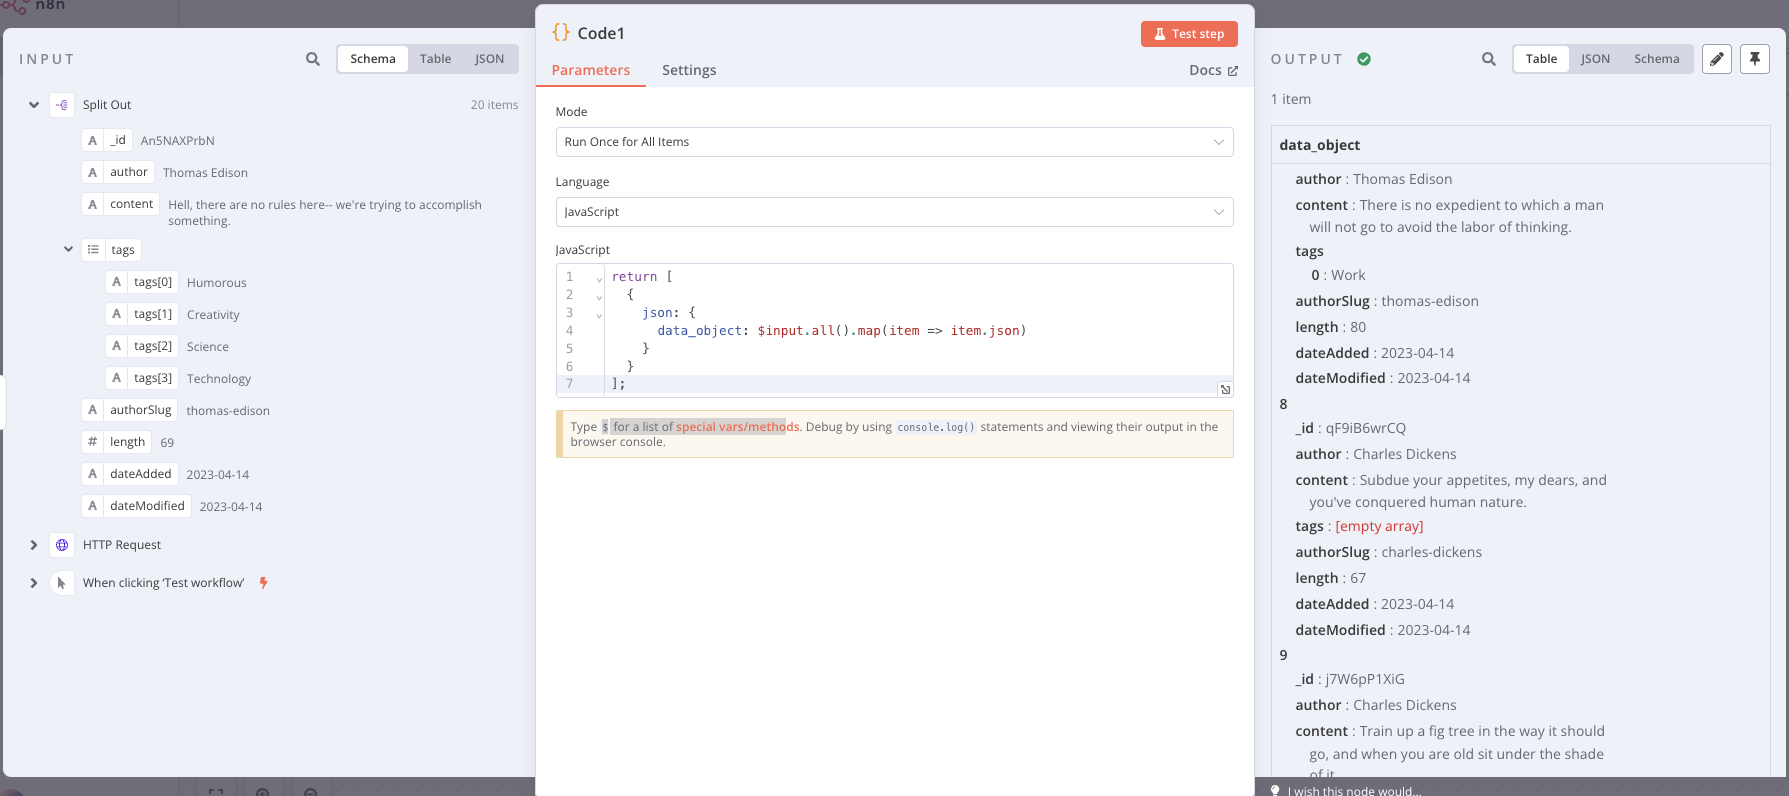Open the Settings tab

pos(689,70)
